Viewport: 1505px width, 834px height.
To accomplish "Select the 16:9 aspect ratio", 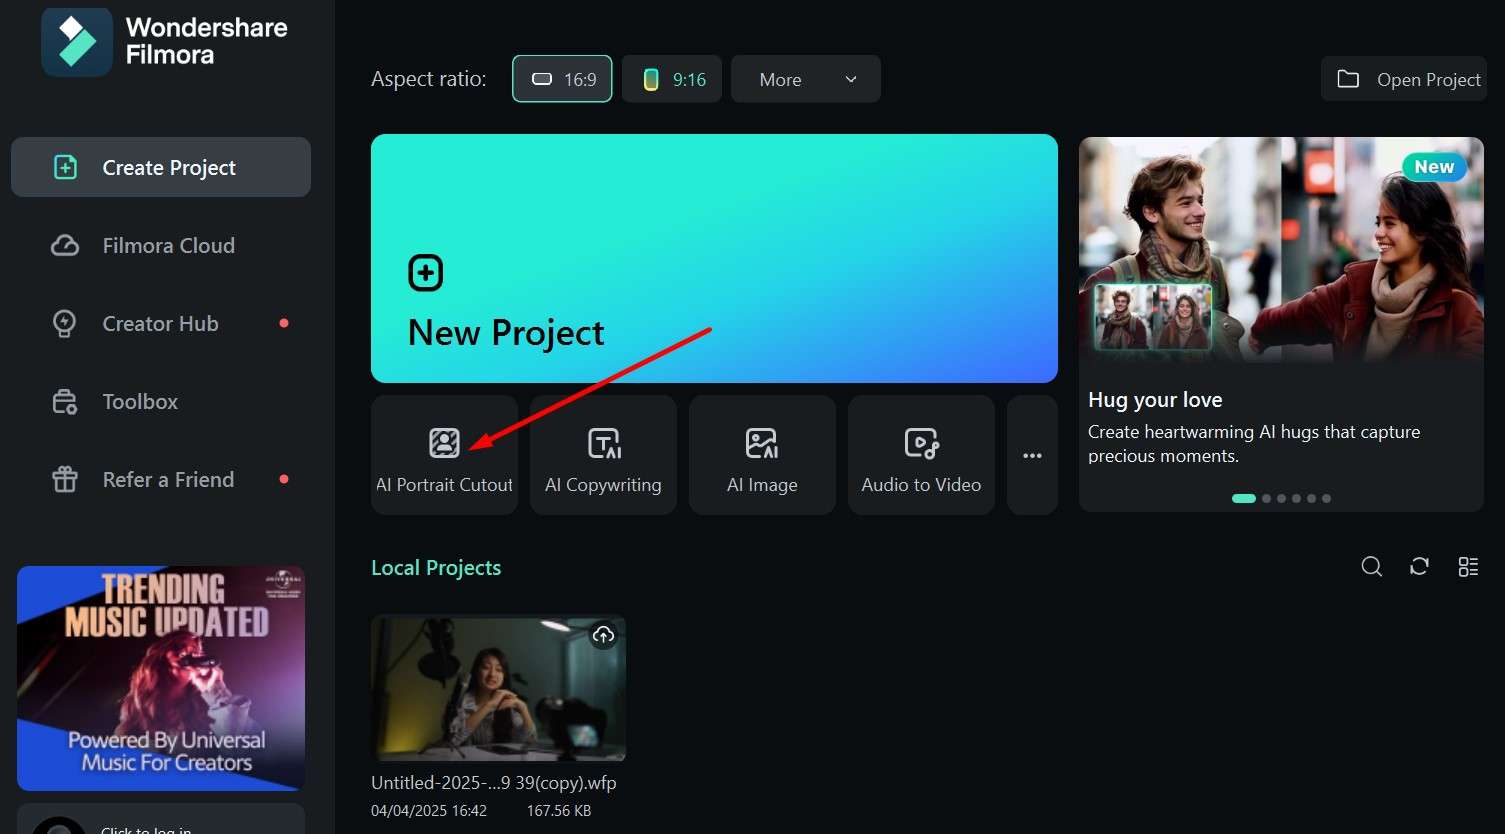I will [562, 79].
